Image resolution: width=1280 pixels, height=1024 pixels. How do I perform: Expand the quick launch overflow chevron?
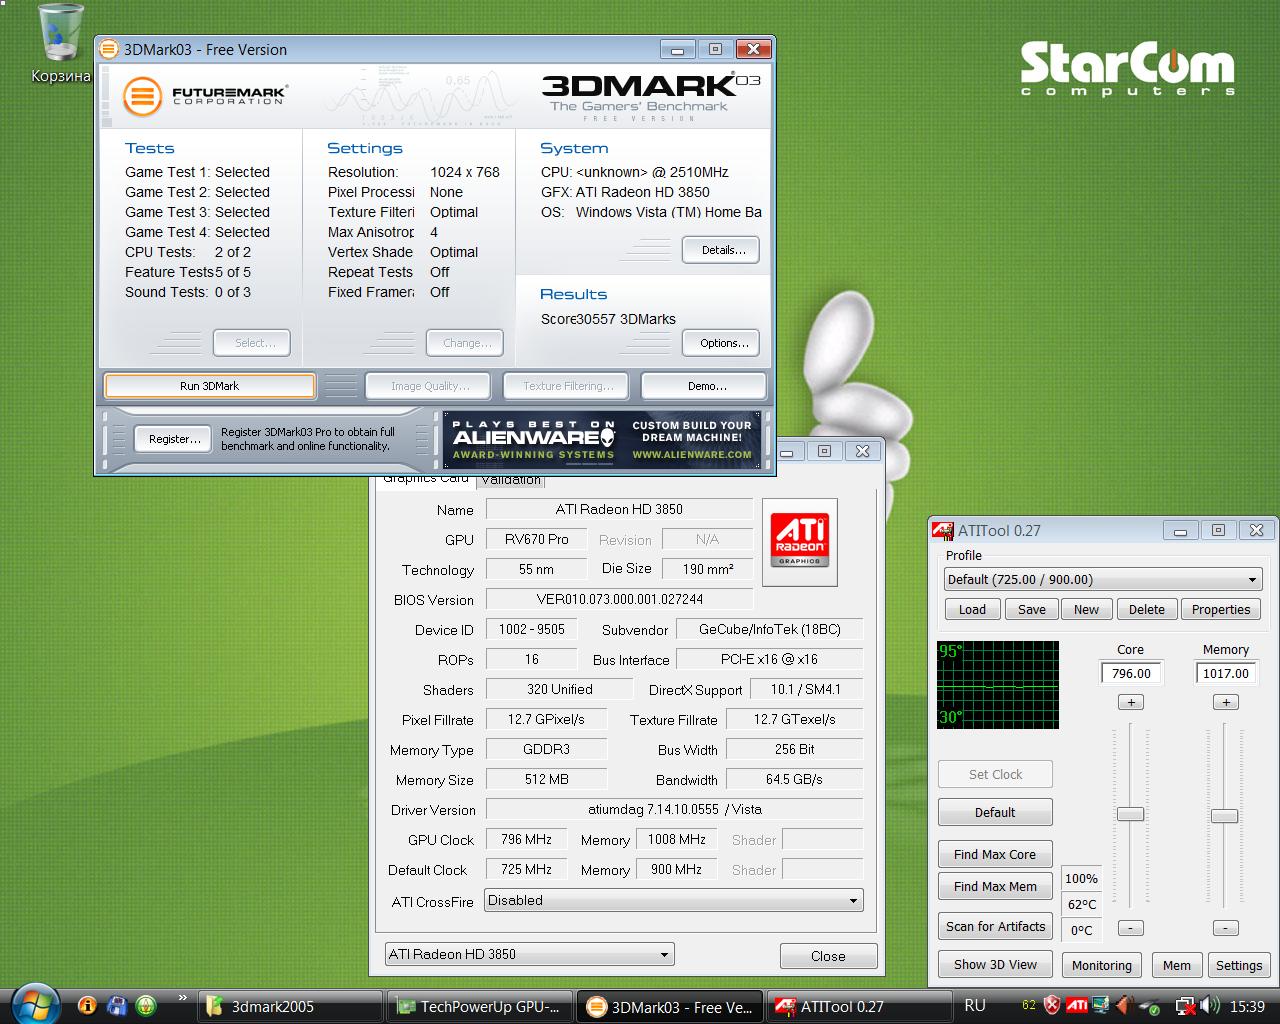pos(182,998)
